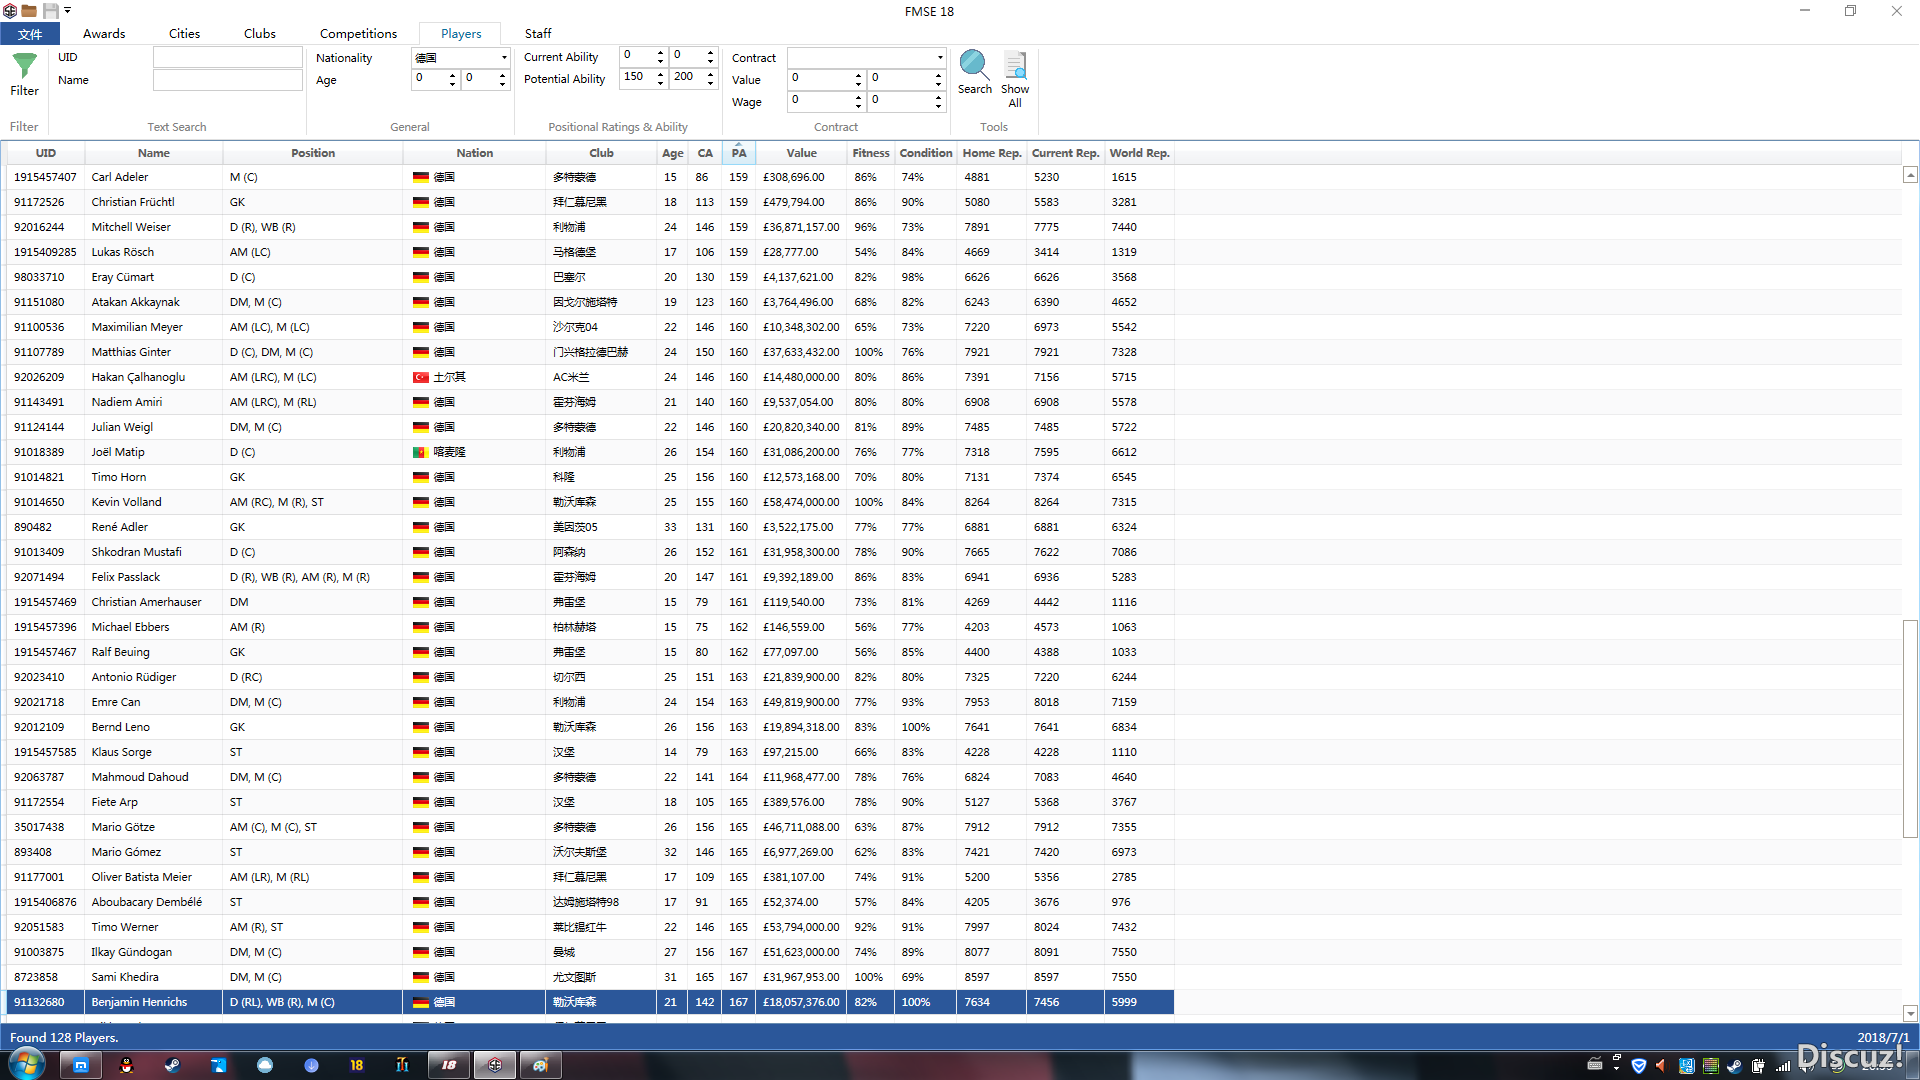Image resolution: width=1920 pixels, height=1080 pixels.
Task: Launch Steam from the taskbar
Action: (x=172, y=1065)
